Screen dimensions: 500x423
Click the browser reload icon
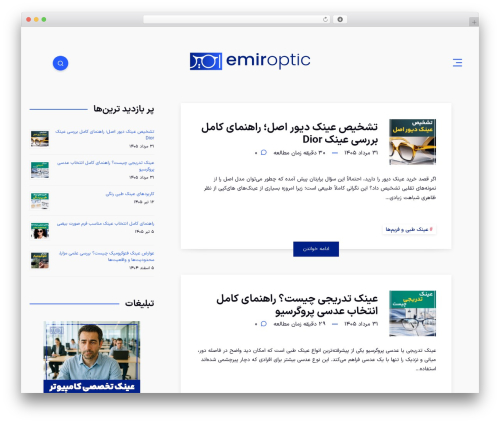325,19
